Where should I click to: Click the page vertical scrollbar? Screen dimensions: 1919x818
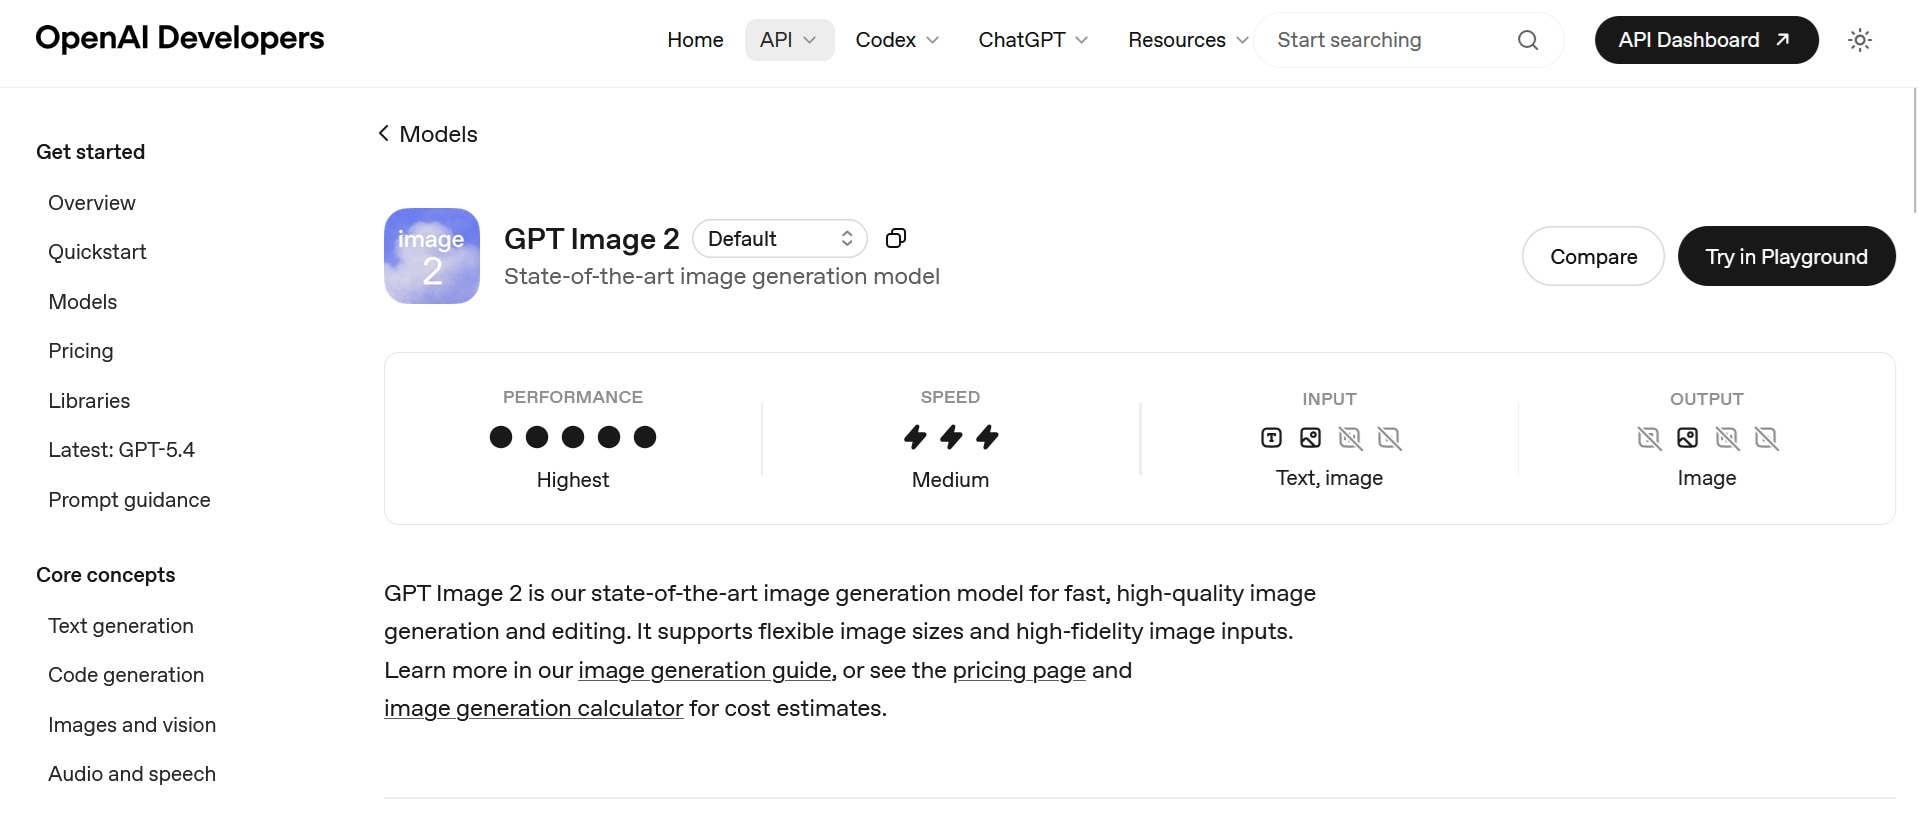(1915, 150)
